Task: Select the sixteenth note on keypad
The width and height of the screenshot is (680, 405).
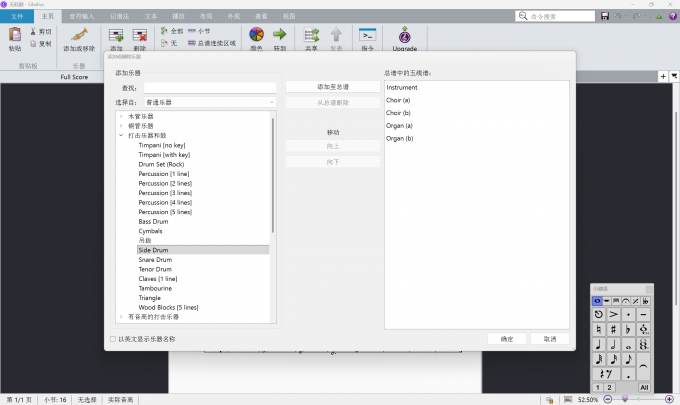Action: pyautogui.click(x=613, y=359)
